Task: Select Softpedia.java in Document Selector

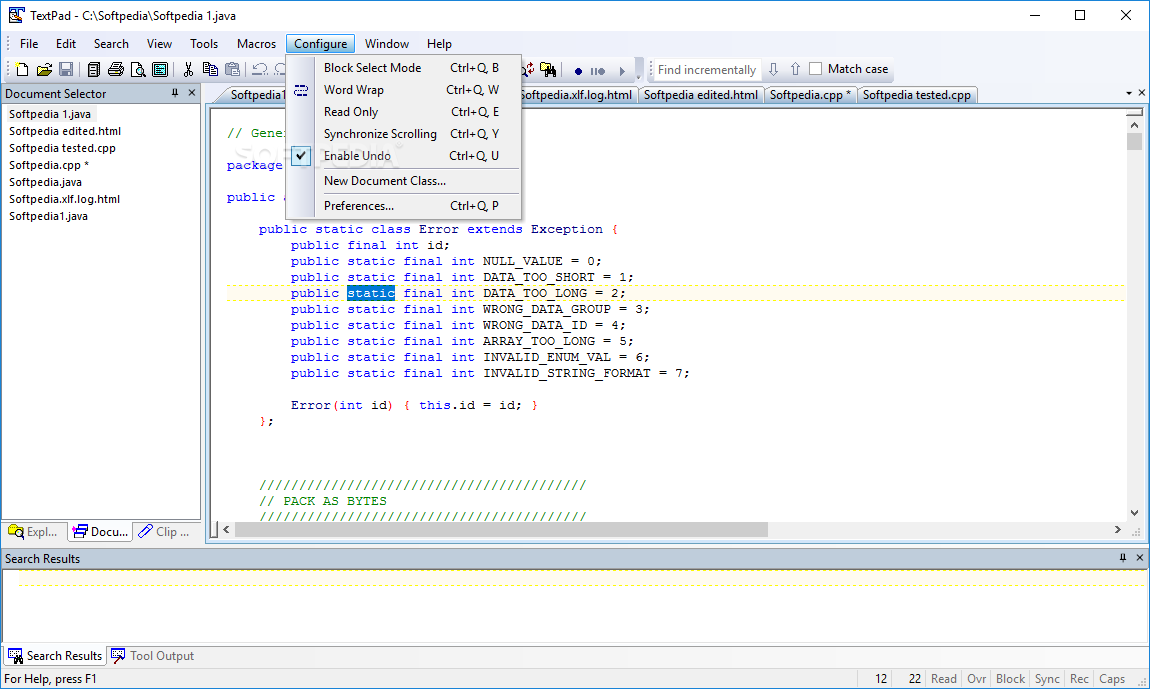Action: (45, 182)
